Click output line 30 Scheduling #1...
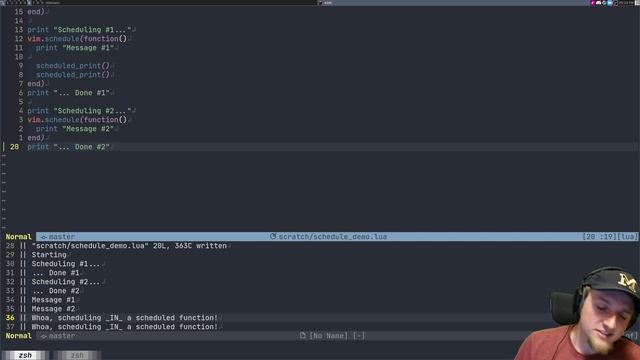The width and height of the screenshot is (640, 360). tap(66, 264)
